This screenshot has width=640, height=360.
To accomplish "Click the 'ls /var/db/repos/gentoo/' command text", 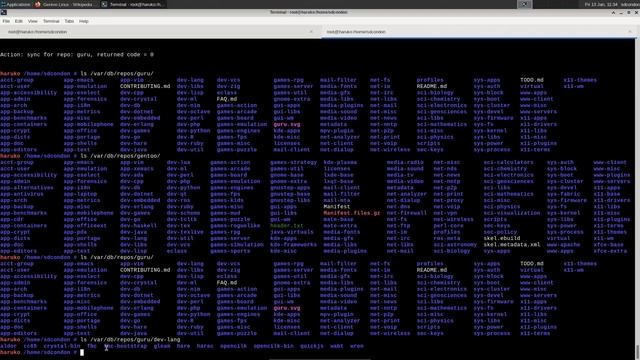I will [x=120, y=156].
